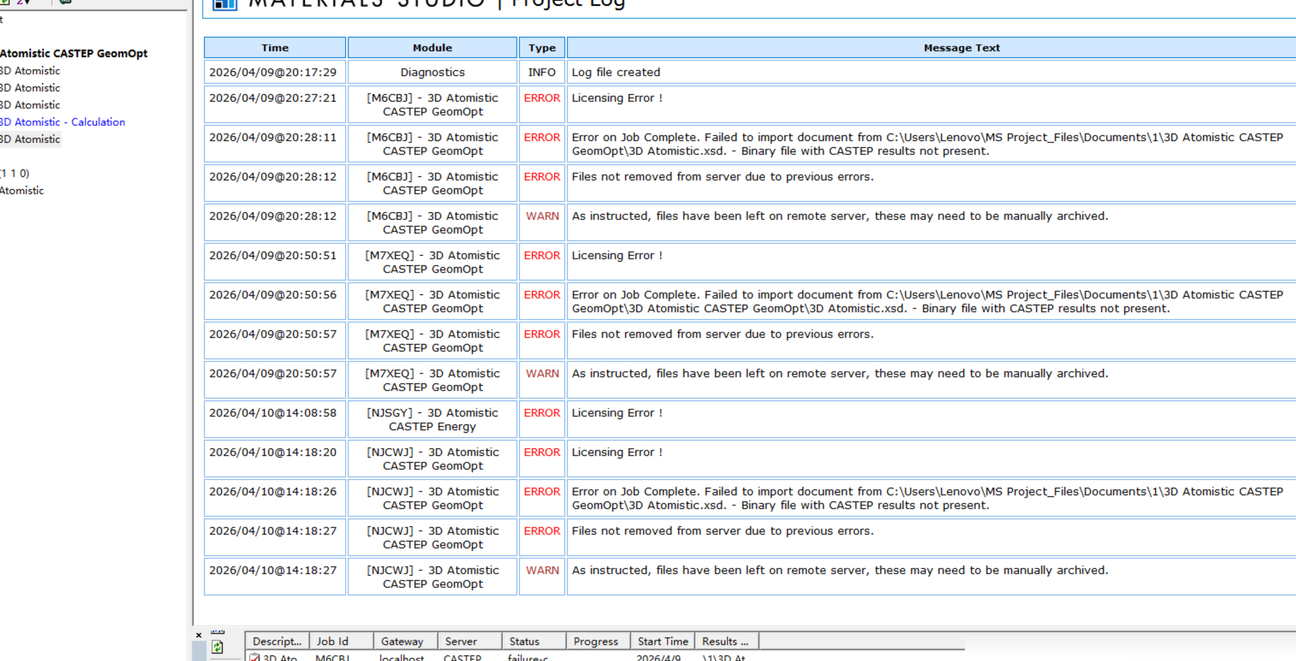Sort jobs by the Job Id column
The height and width of the screenshot is (661, 1296).
[x=341, y=642]
